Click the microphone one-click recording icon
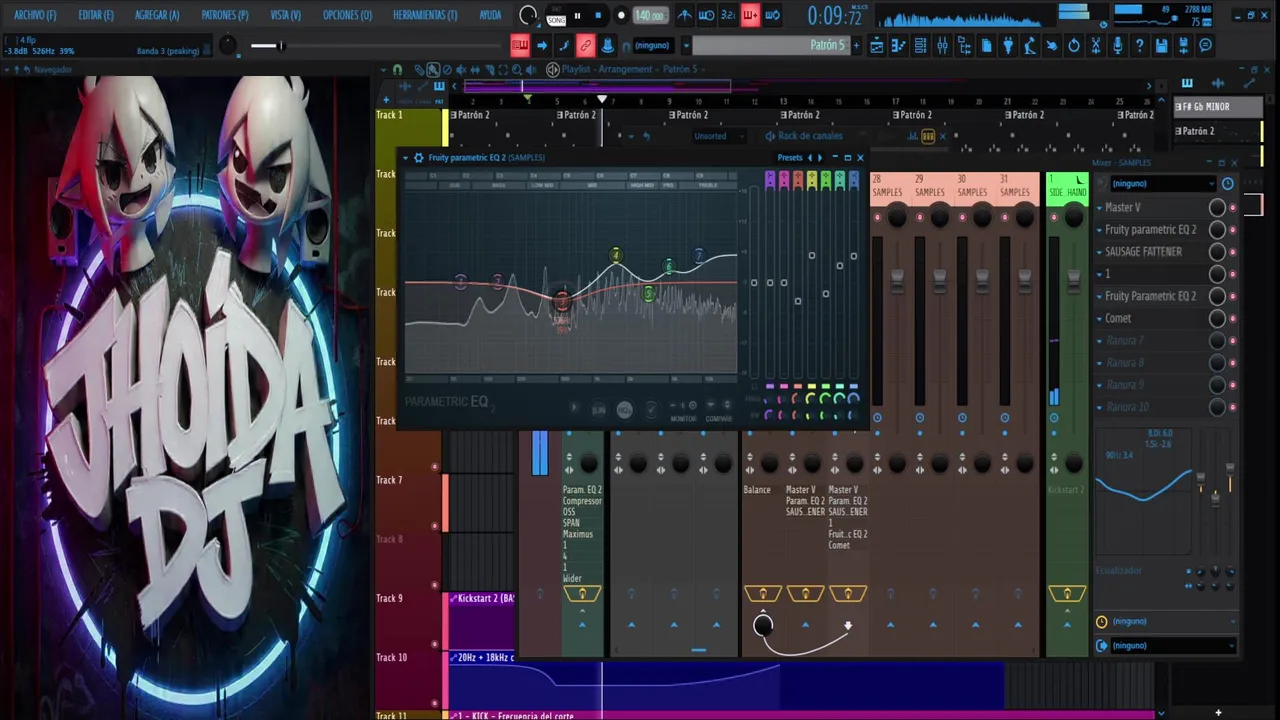Viewport: 1280px width, 720px height. (1117, 45)
